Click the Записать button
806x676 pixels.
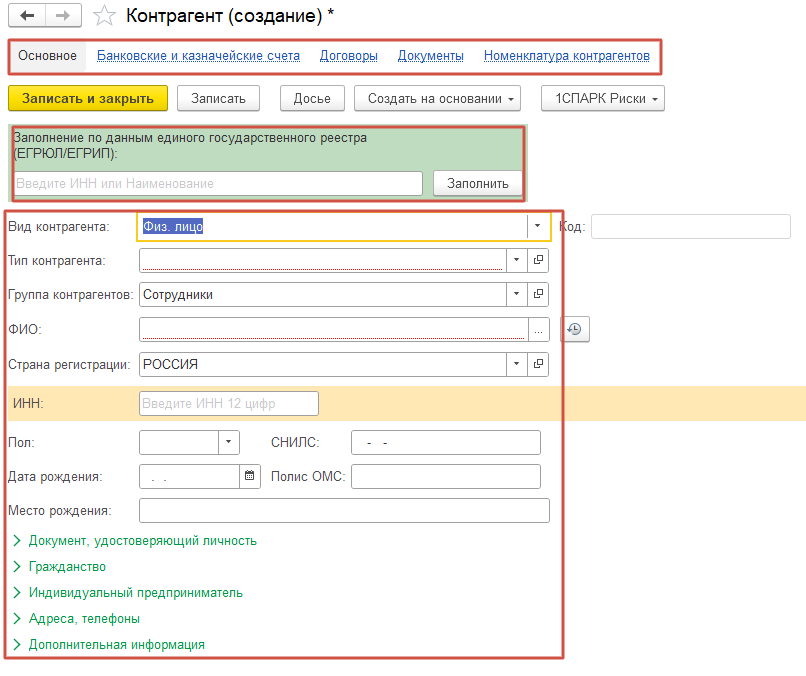coord(218,98)
